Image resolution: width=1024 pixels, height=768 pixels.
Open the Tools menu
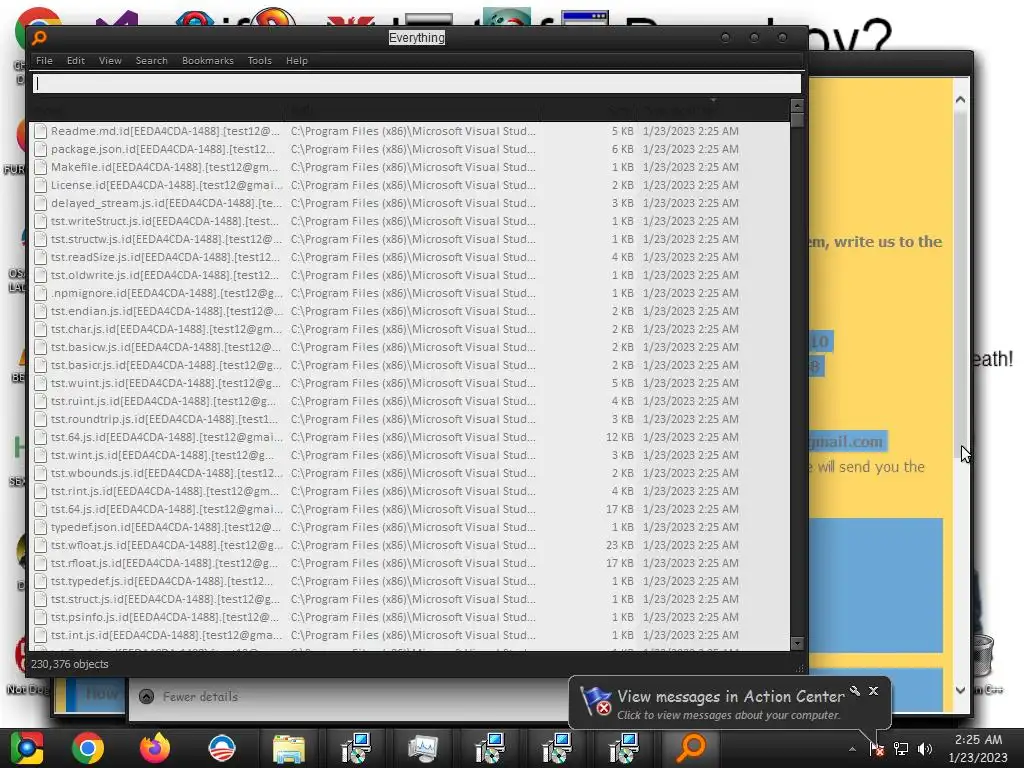click(259, 61)
